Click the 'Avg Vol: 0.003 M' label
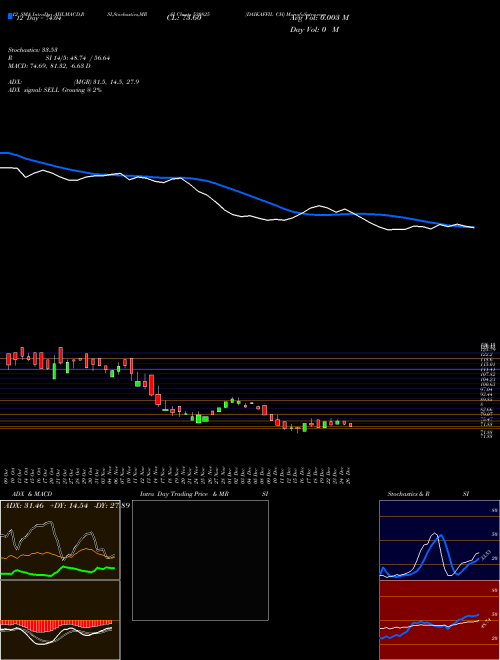 point(320,18)
